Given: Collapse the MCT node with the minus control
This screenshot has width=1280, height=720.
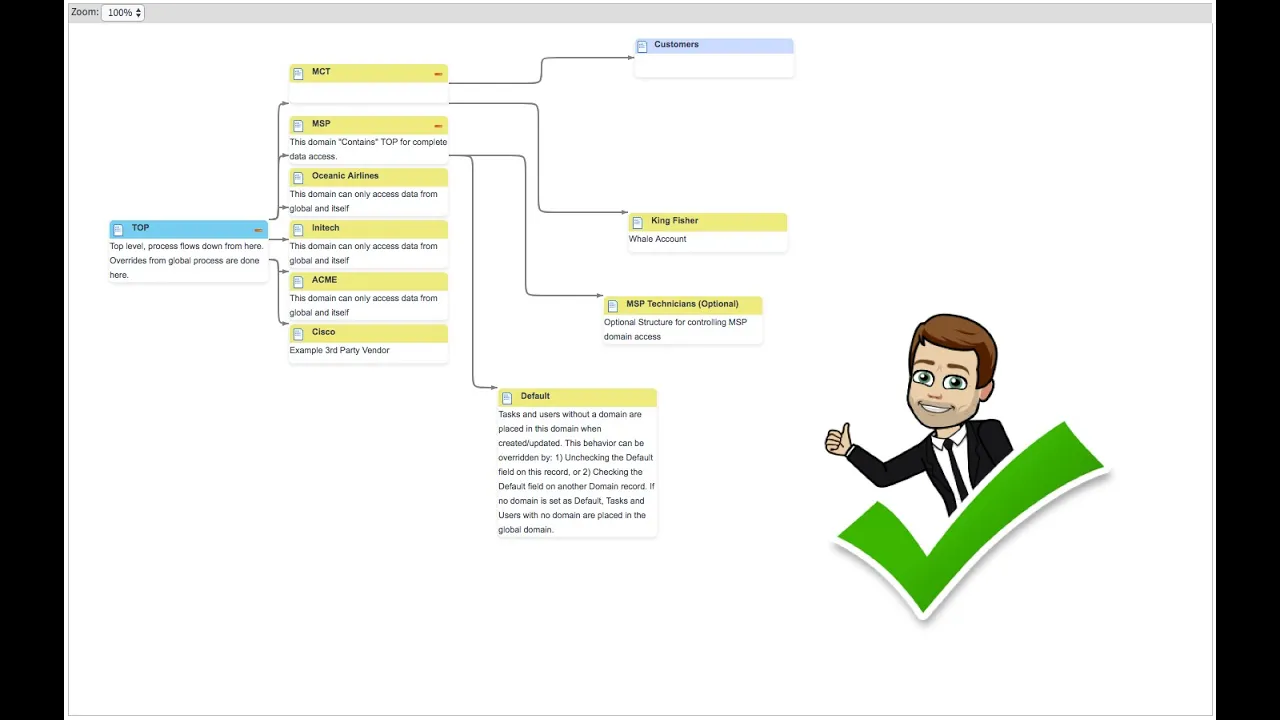Looking at the screenshot, I should click(x=438, y=73).
